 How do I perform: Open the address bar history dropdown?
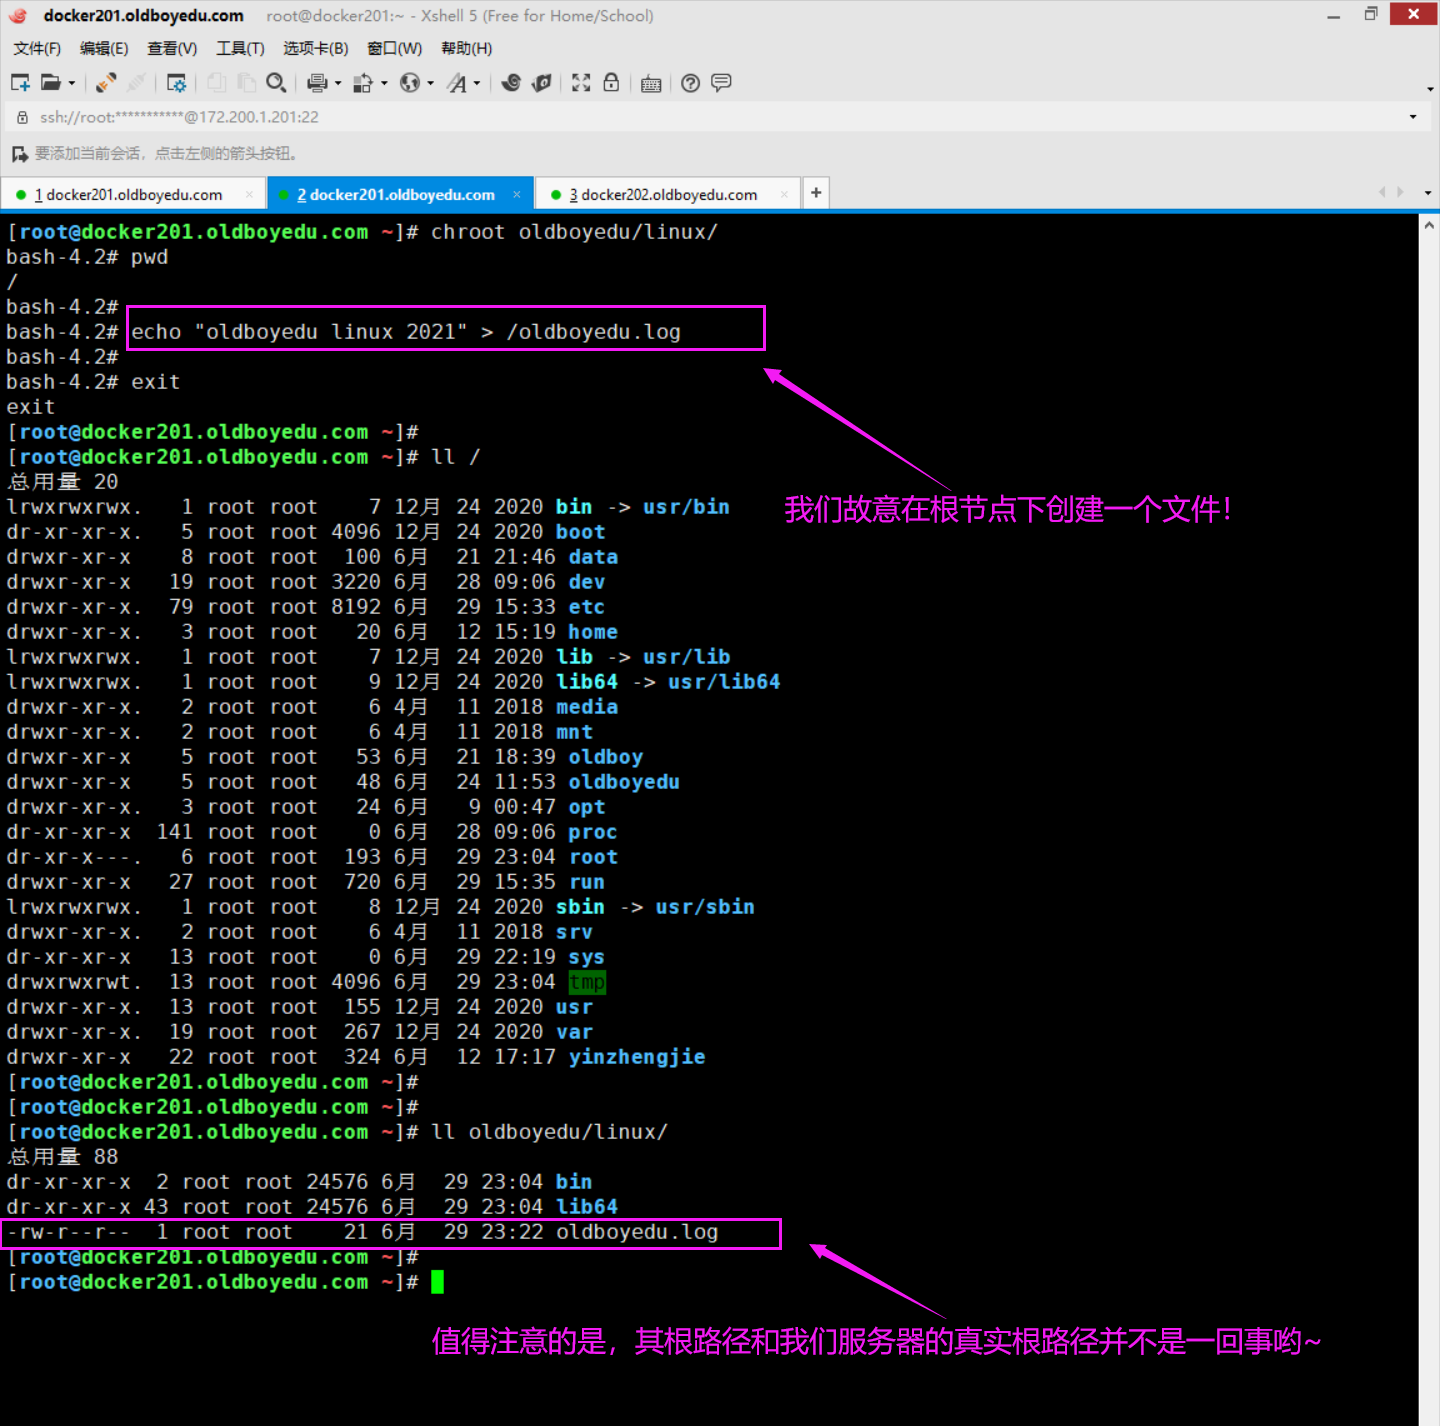click(x=1413, y=117)
